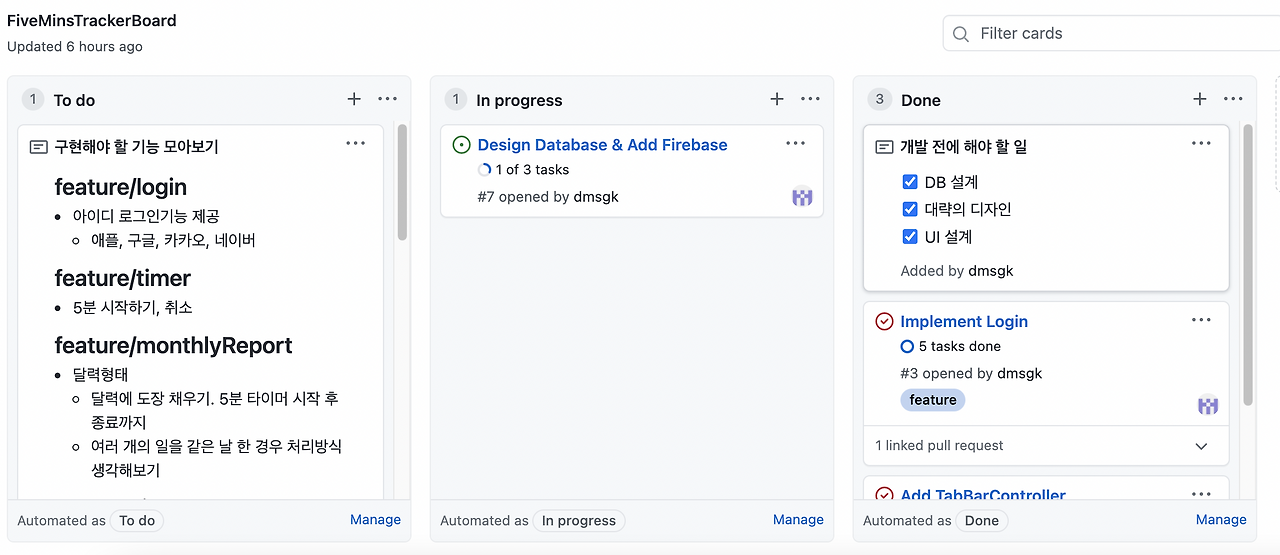Focus the Filter cards search field
This screenshot has width=1280, height=555.
(x=1112, y=34)
